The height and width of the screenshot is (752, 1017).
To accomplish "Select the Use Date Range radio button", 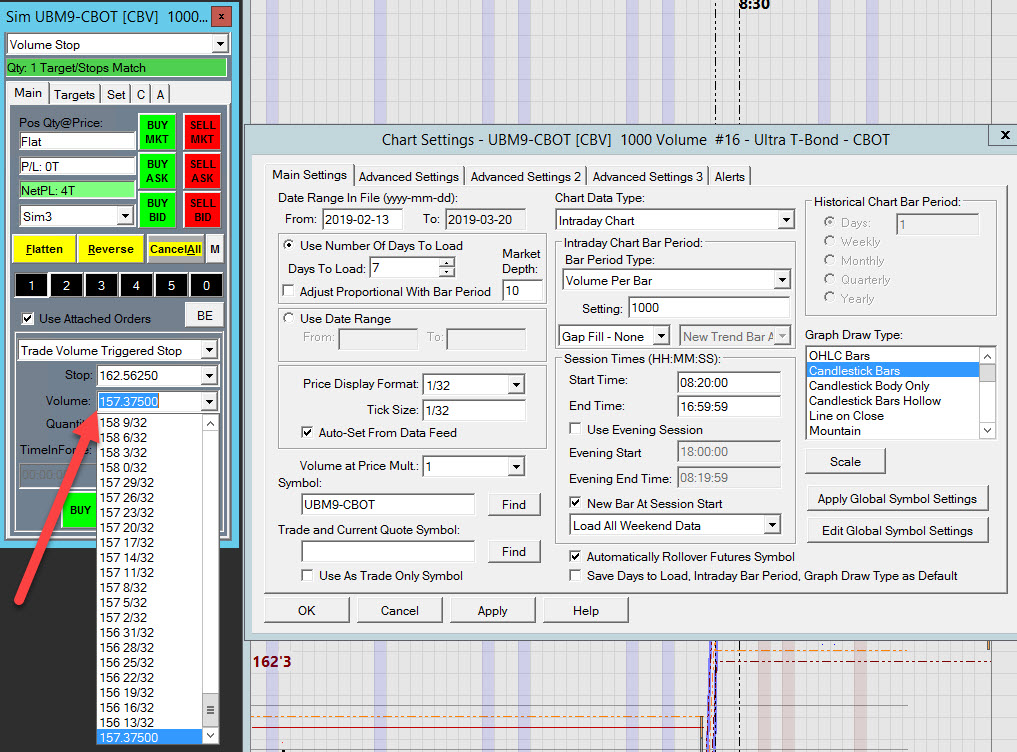I will coord(290,319).
